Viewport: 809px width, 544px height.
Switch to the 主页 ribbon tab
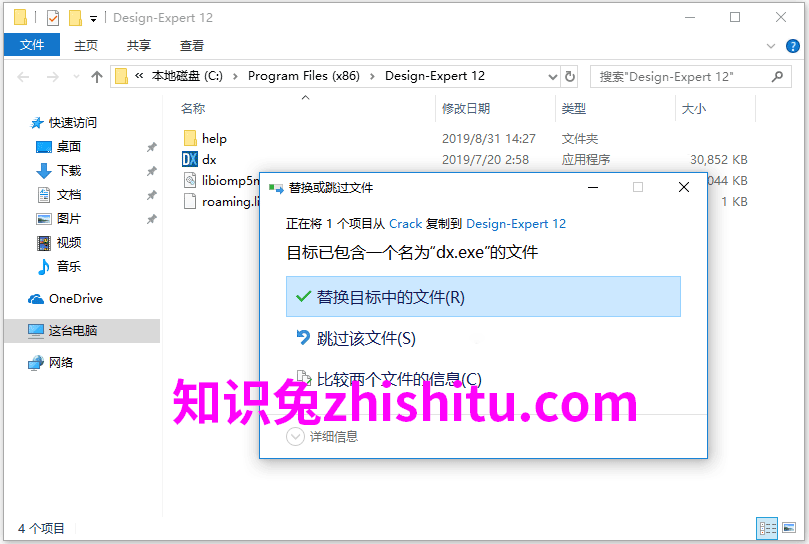click(86, 45)
